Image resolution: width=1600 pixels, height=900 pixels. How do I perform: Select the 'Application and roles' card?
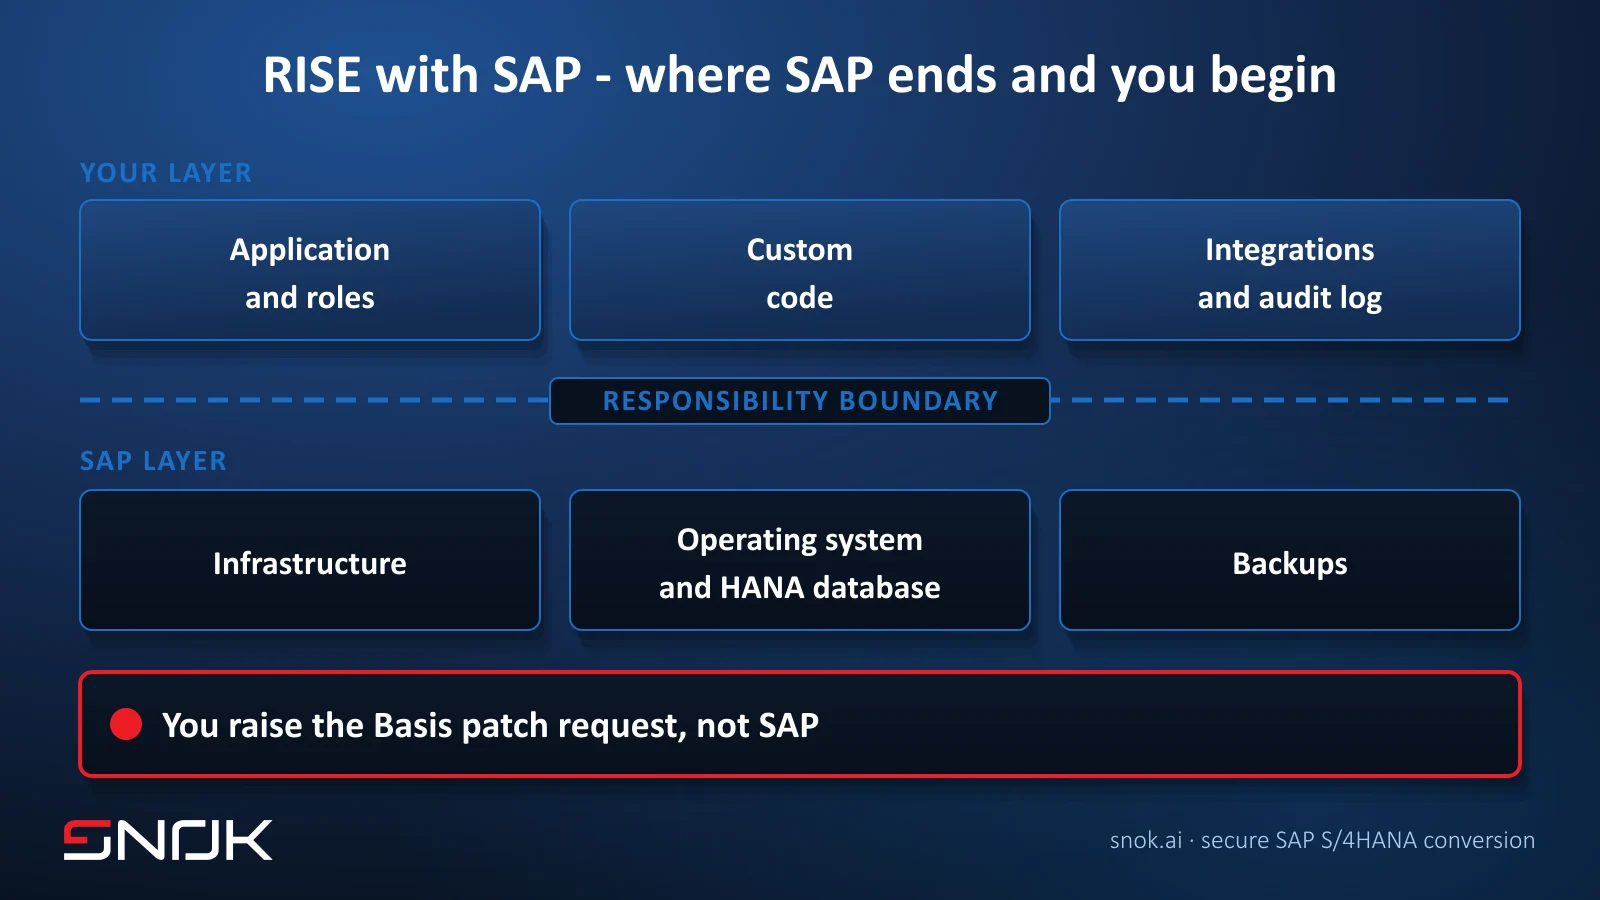click(310, 270)
